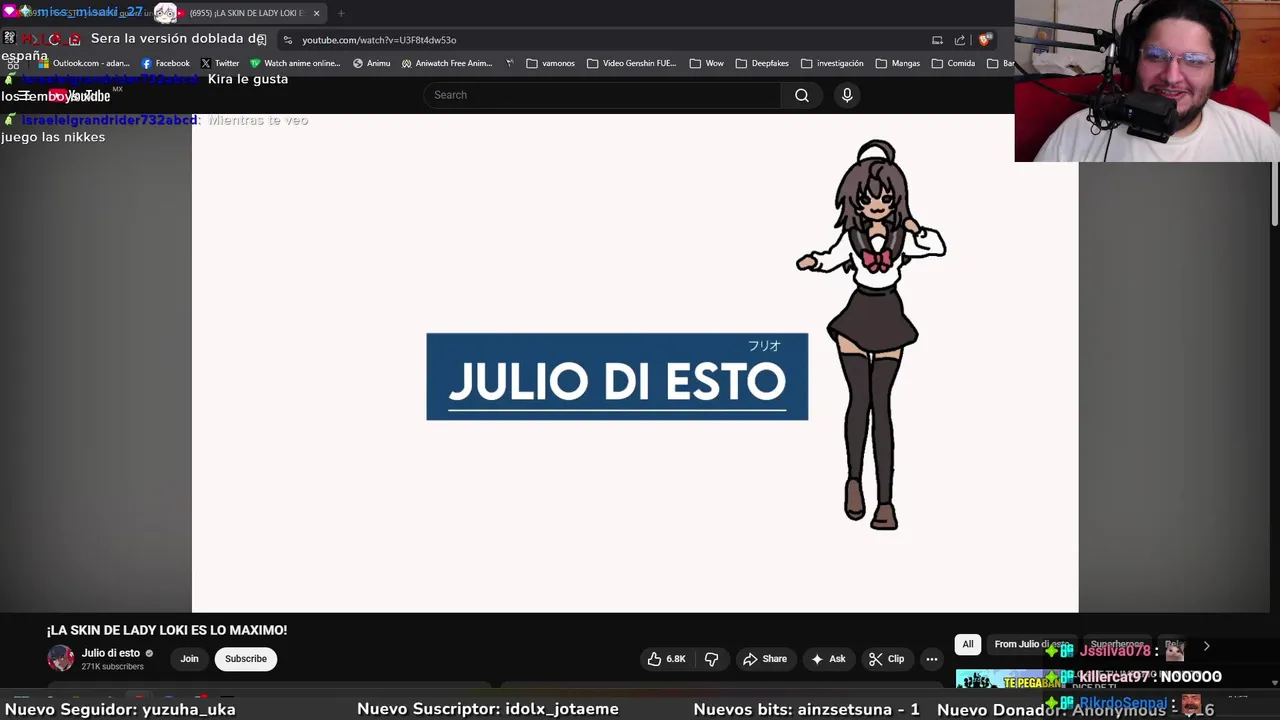The width and height of the screenshot is (1280, 720).
Task: Click the YouTube search magnifier button
Action: [801, 95]
